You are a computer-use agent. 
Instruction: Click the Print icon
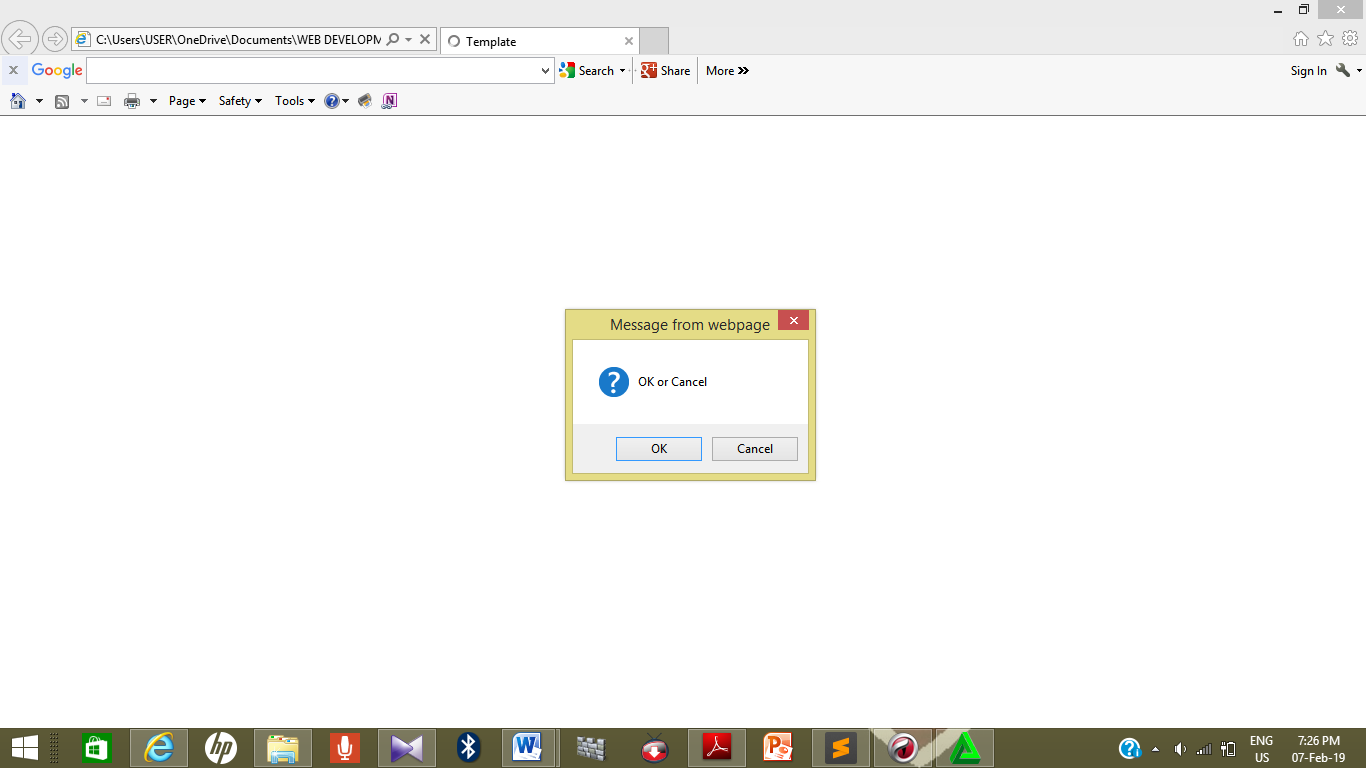pyautogui.click(x=131, y=100)
